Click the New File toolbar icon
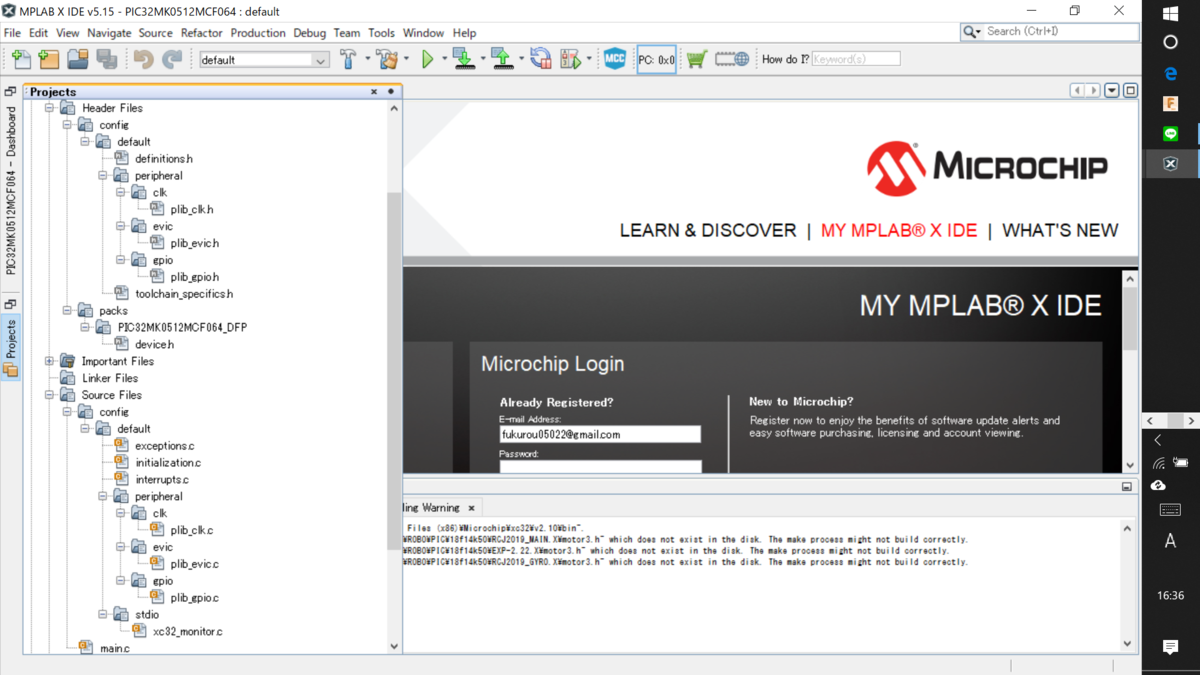 tap(21, 60)
